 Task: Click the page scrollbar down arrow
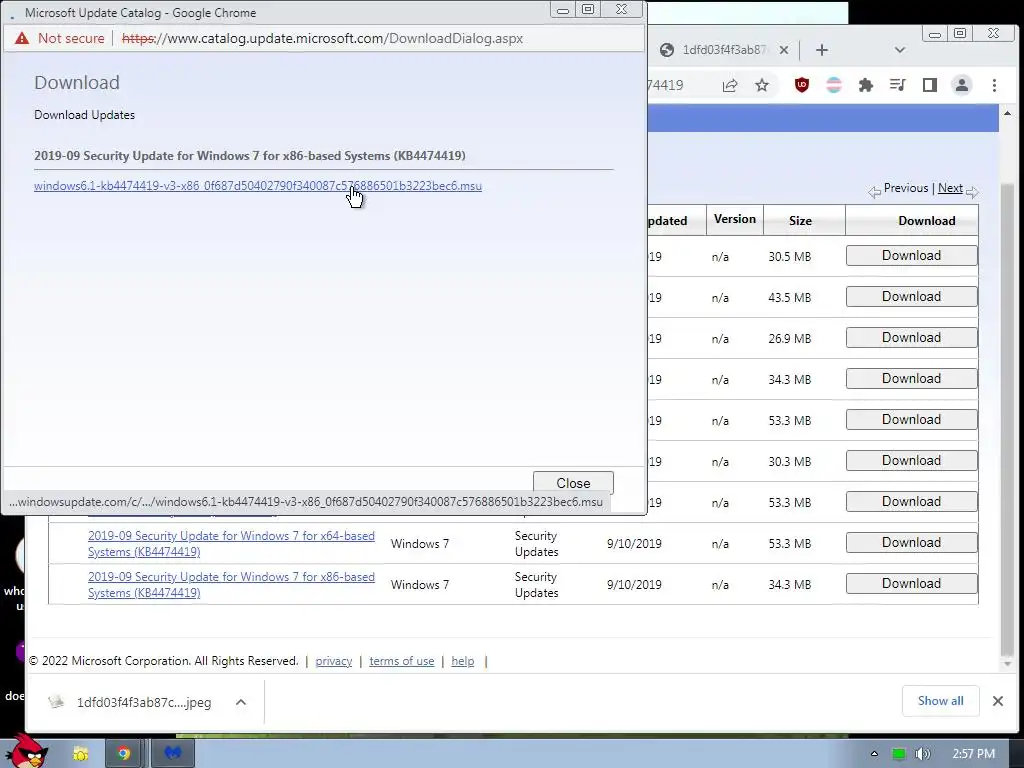[x=1007, y=664]
